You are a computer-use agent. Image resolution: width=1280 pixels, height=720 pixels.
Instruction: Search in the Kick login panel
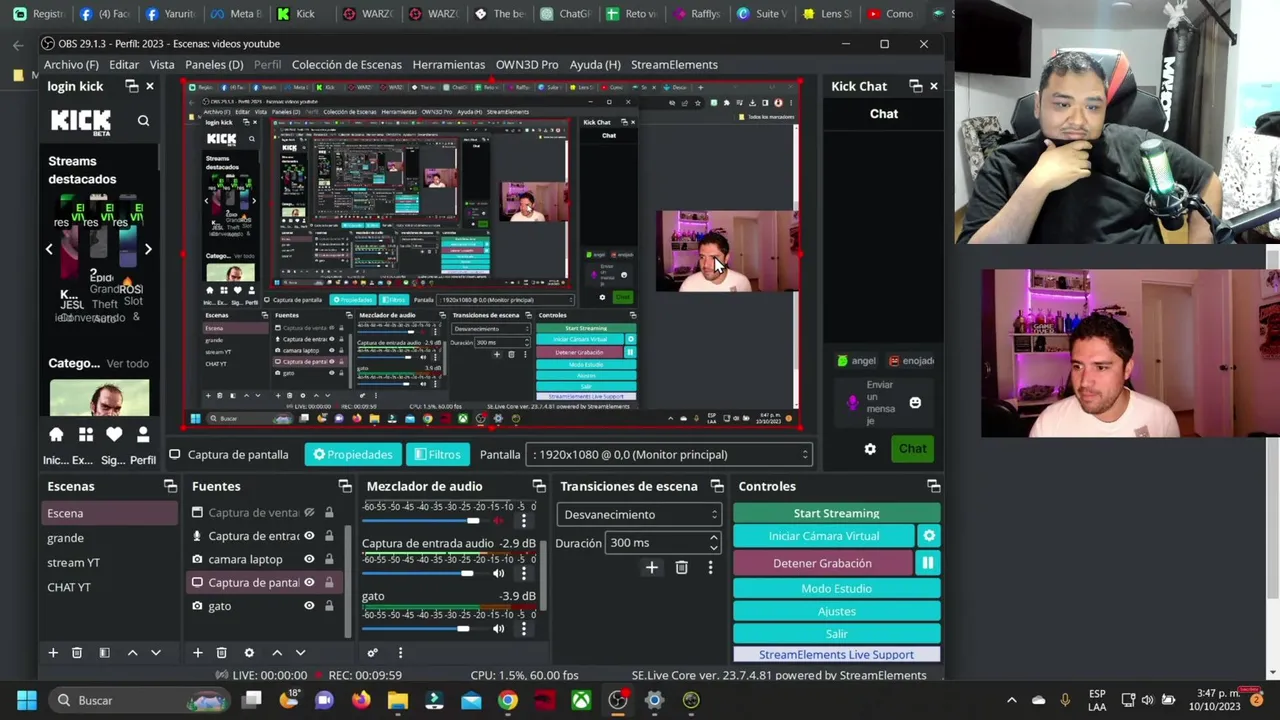pyautogui.click(x=143, y=121)
